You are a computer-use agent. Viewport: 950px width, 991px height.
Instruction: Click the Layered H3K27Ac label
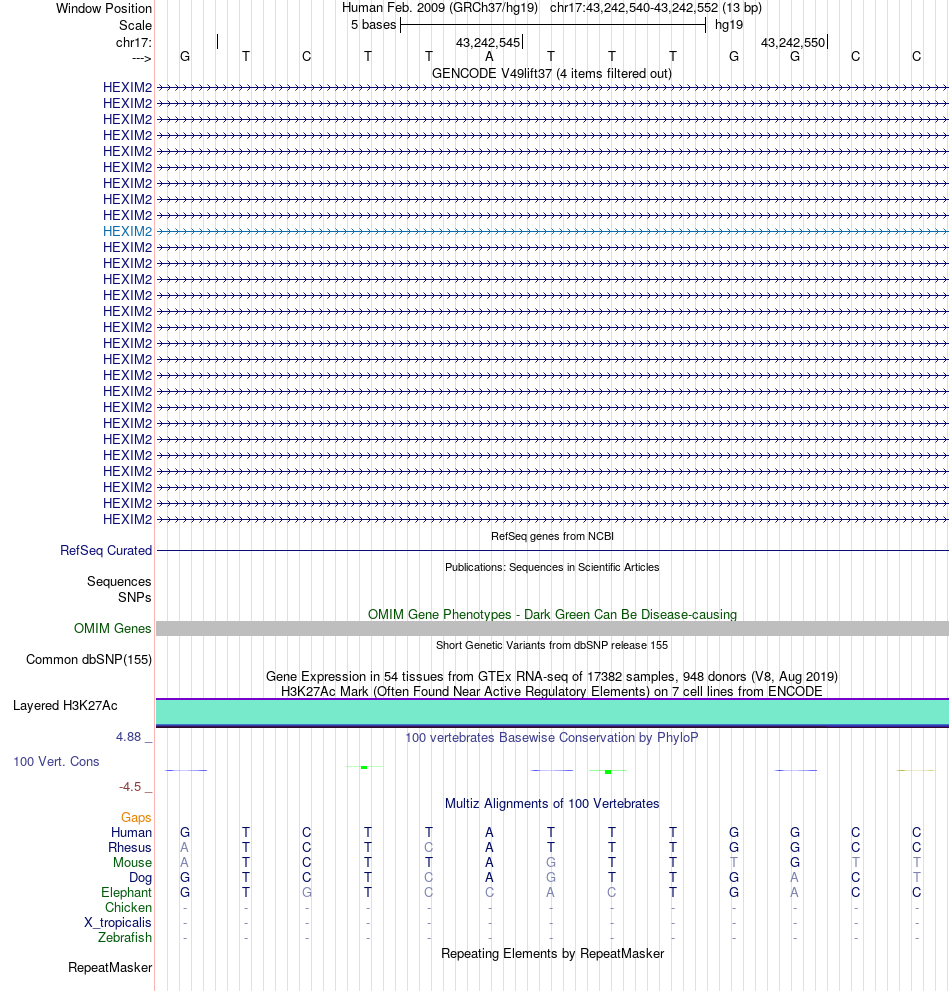click(65, 706)
